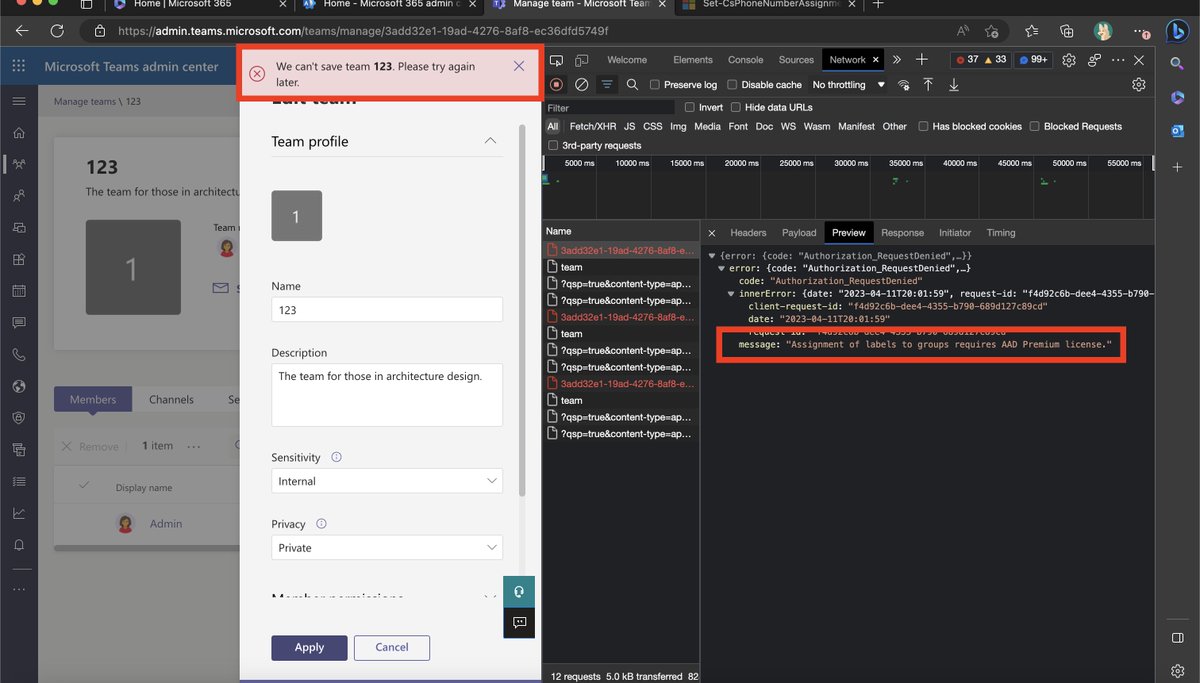Open the Admin member link
The width and height of the screenshot is (1200, 683).
[166, 523]
